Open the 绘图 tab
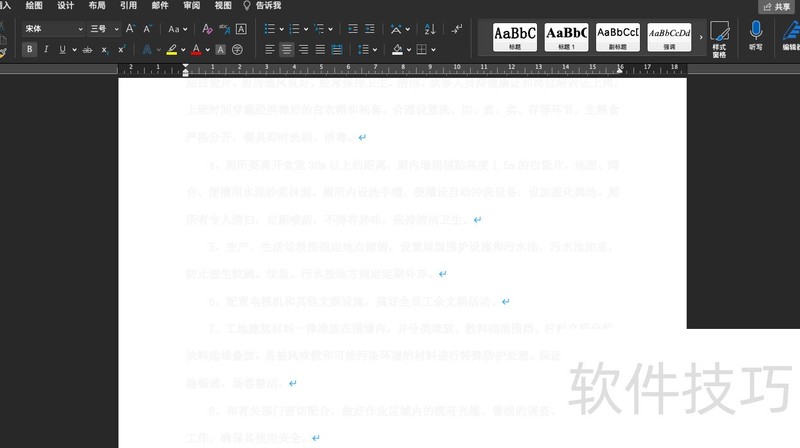800x448 pixels. [34, 6]
